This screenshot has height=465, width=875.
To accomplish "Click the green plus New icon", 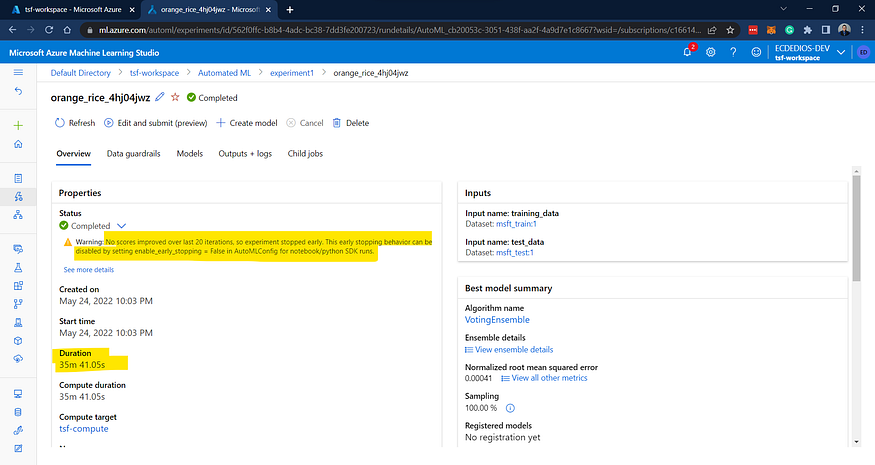I will (x=18, y=125).
